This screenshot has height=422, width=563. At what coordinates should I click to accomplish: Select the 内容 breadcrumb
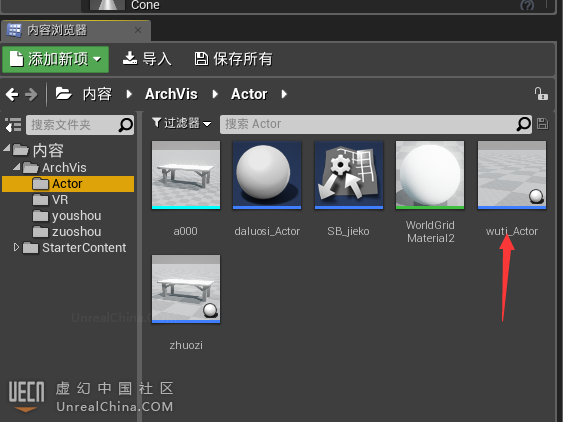coord(97,94)
